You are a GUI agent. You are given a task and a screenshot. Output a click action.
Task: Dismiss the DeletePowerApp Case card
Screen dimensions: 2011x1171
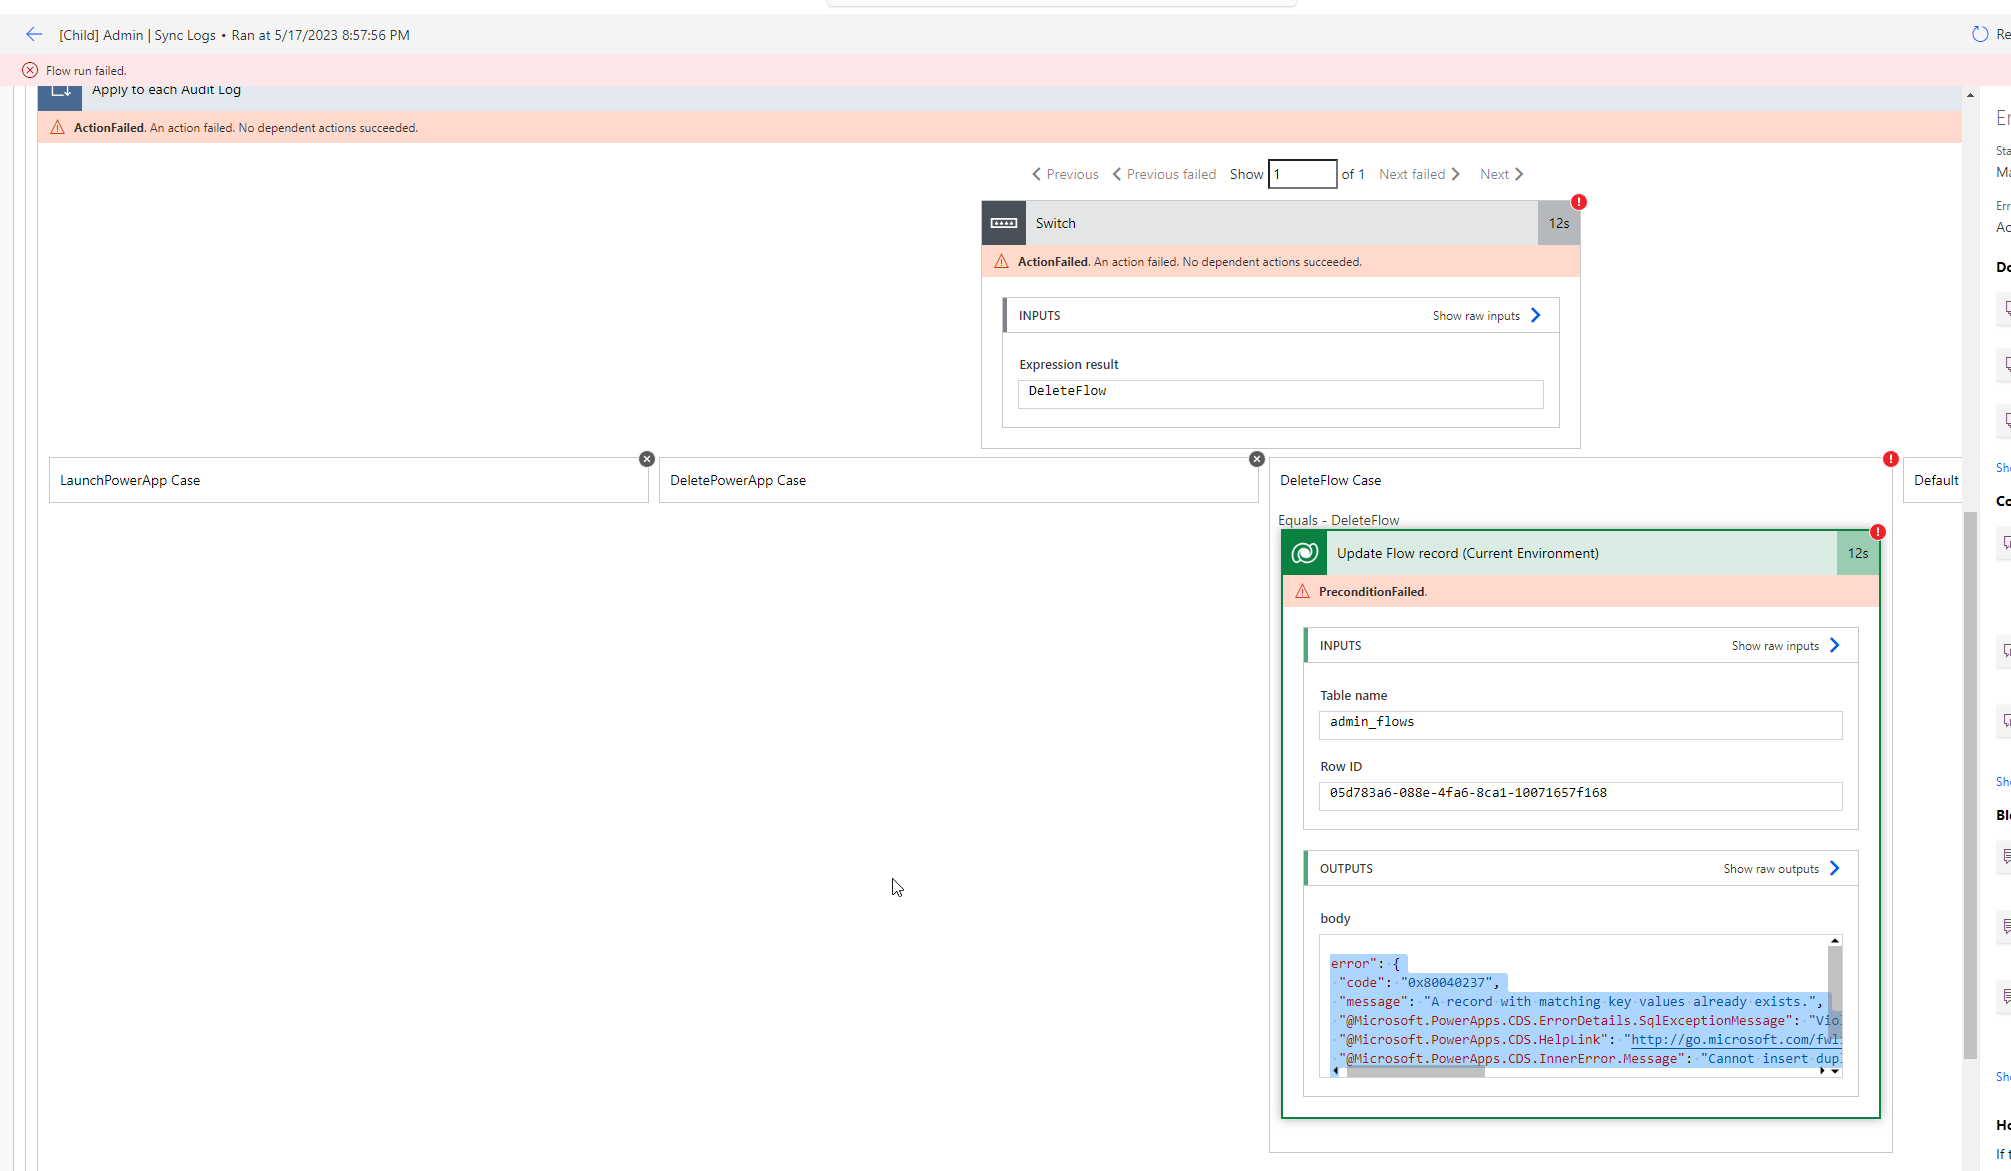1256,459
